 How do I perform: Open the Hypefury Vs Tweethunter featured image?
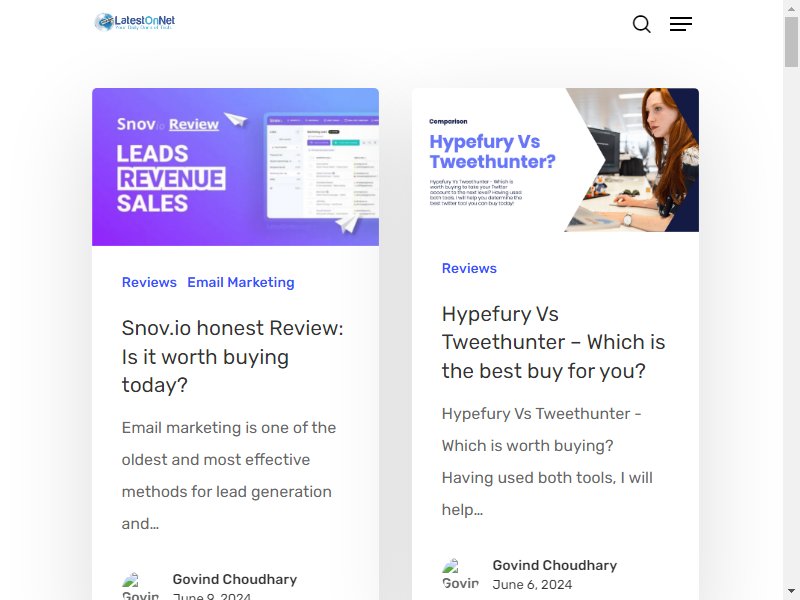[555, 160]
